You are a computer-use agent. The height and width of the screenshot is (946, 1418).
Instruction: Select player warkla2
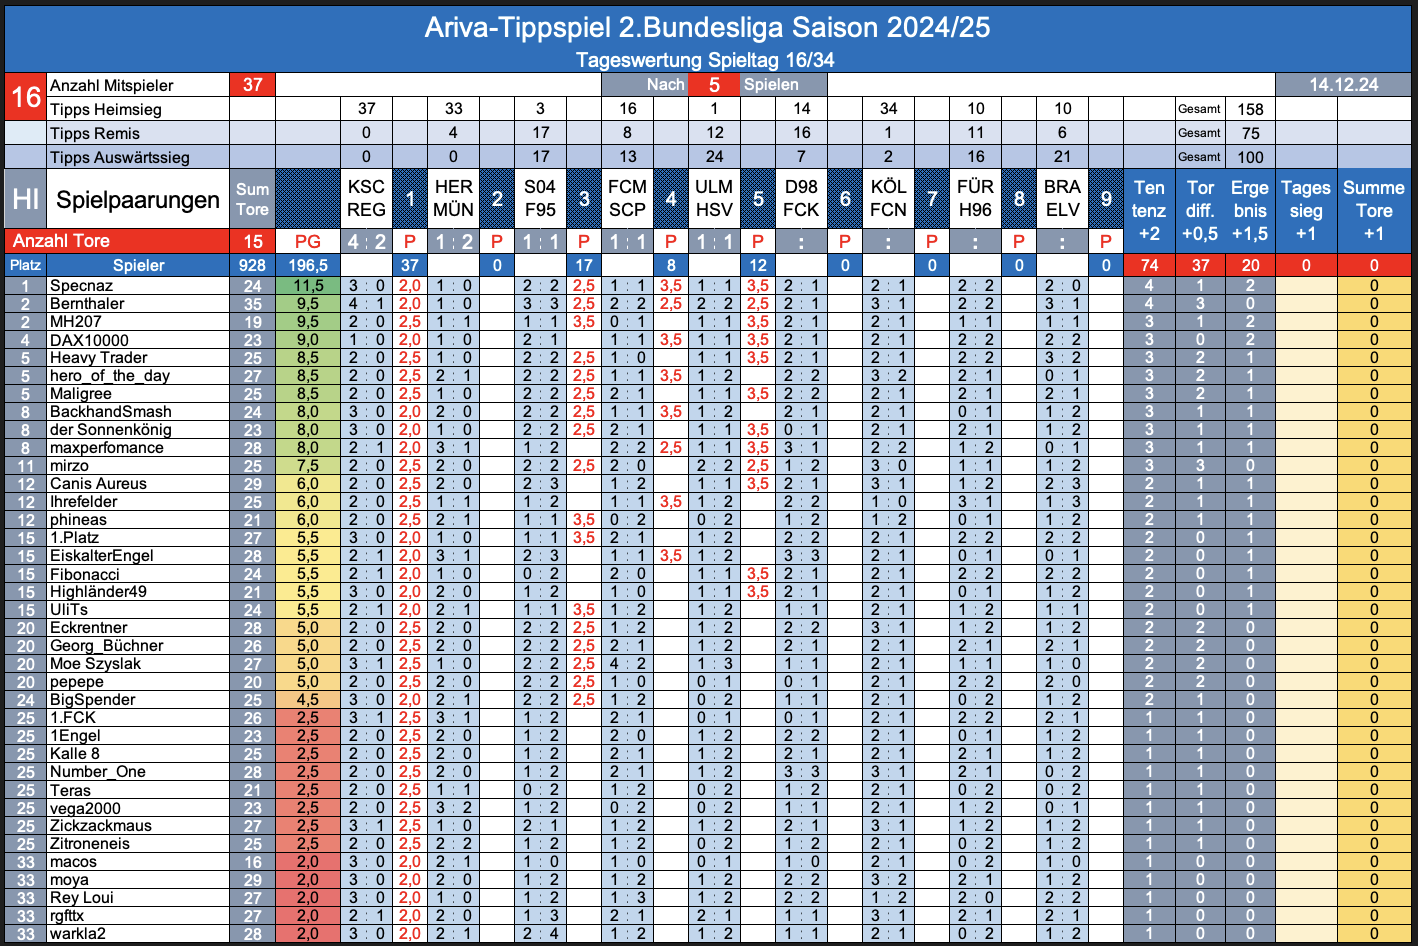(138, 934)
